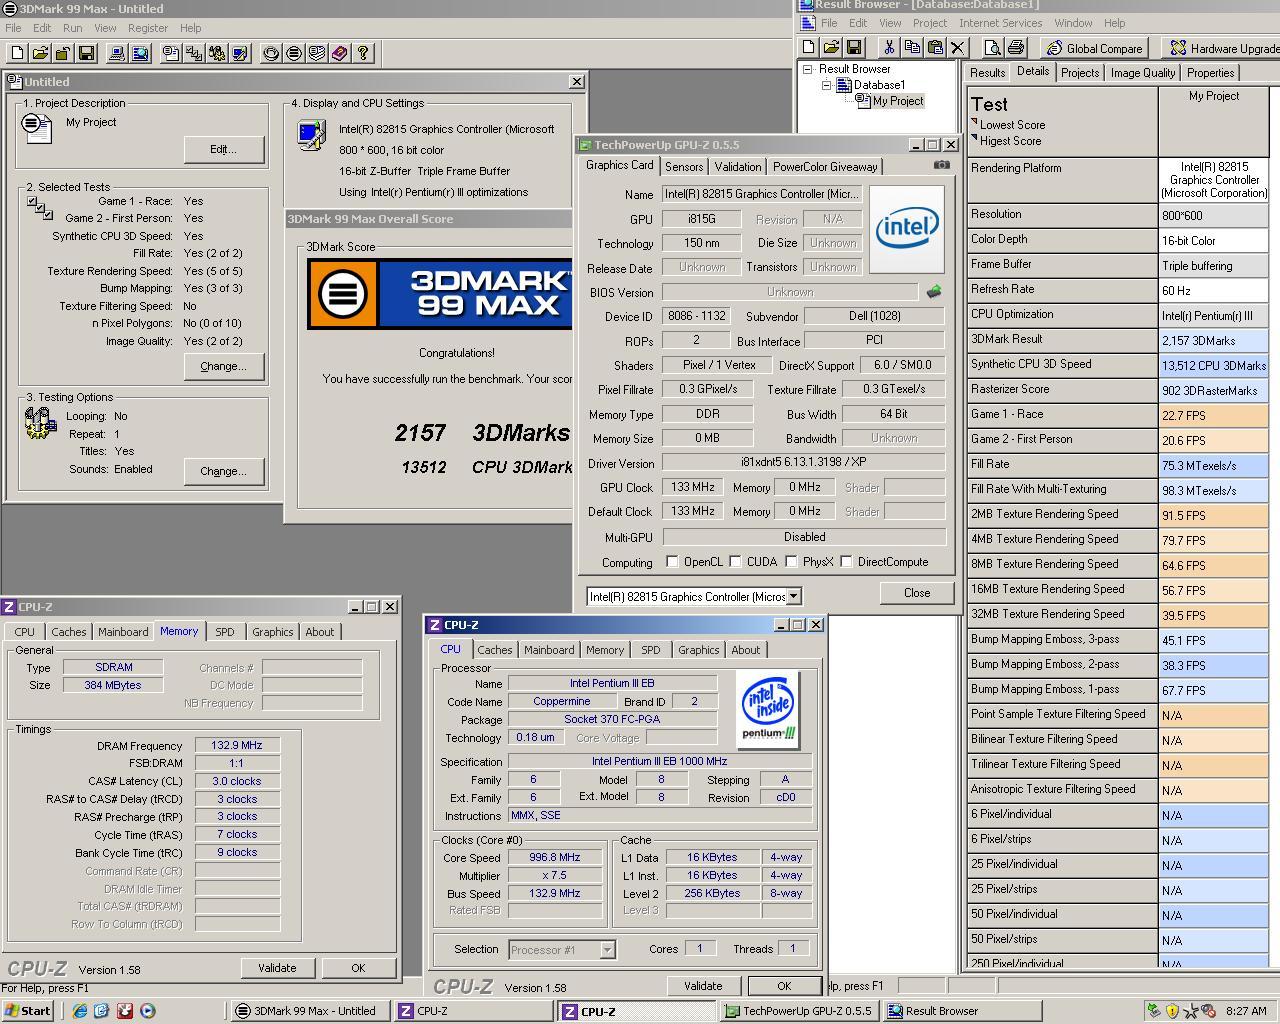Click Print icon in Result Browser toolbar
1280x1024 pixels.
[1016, 47]
